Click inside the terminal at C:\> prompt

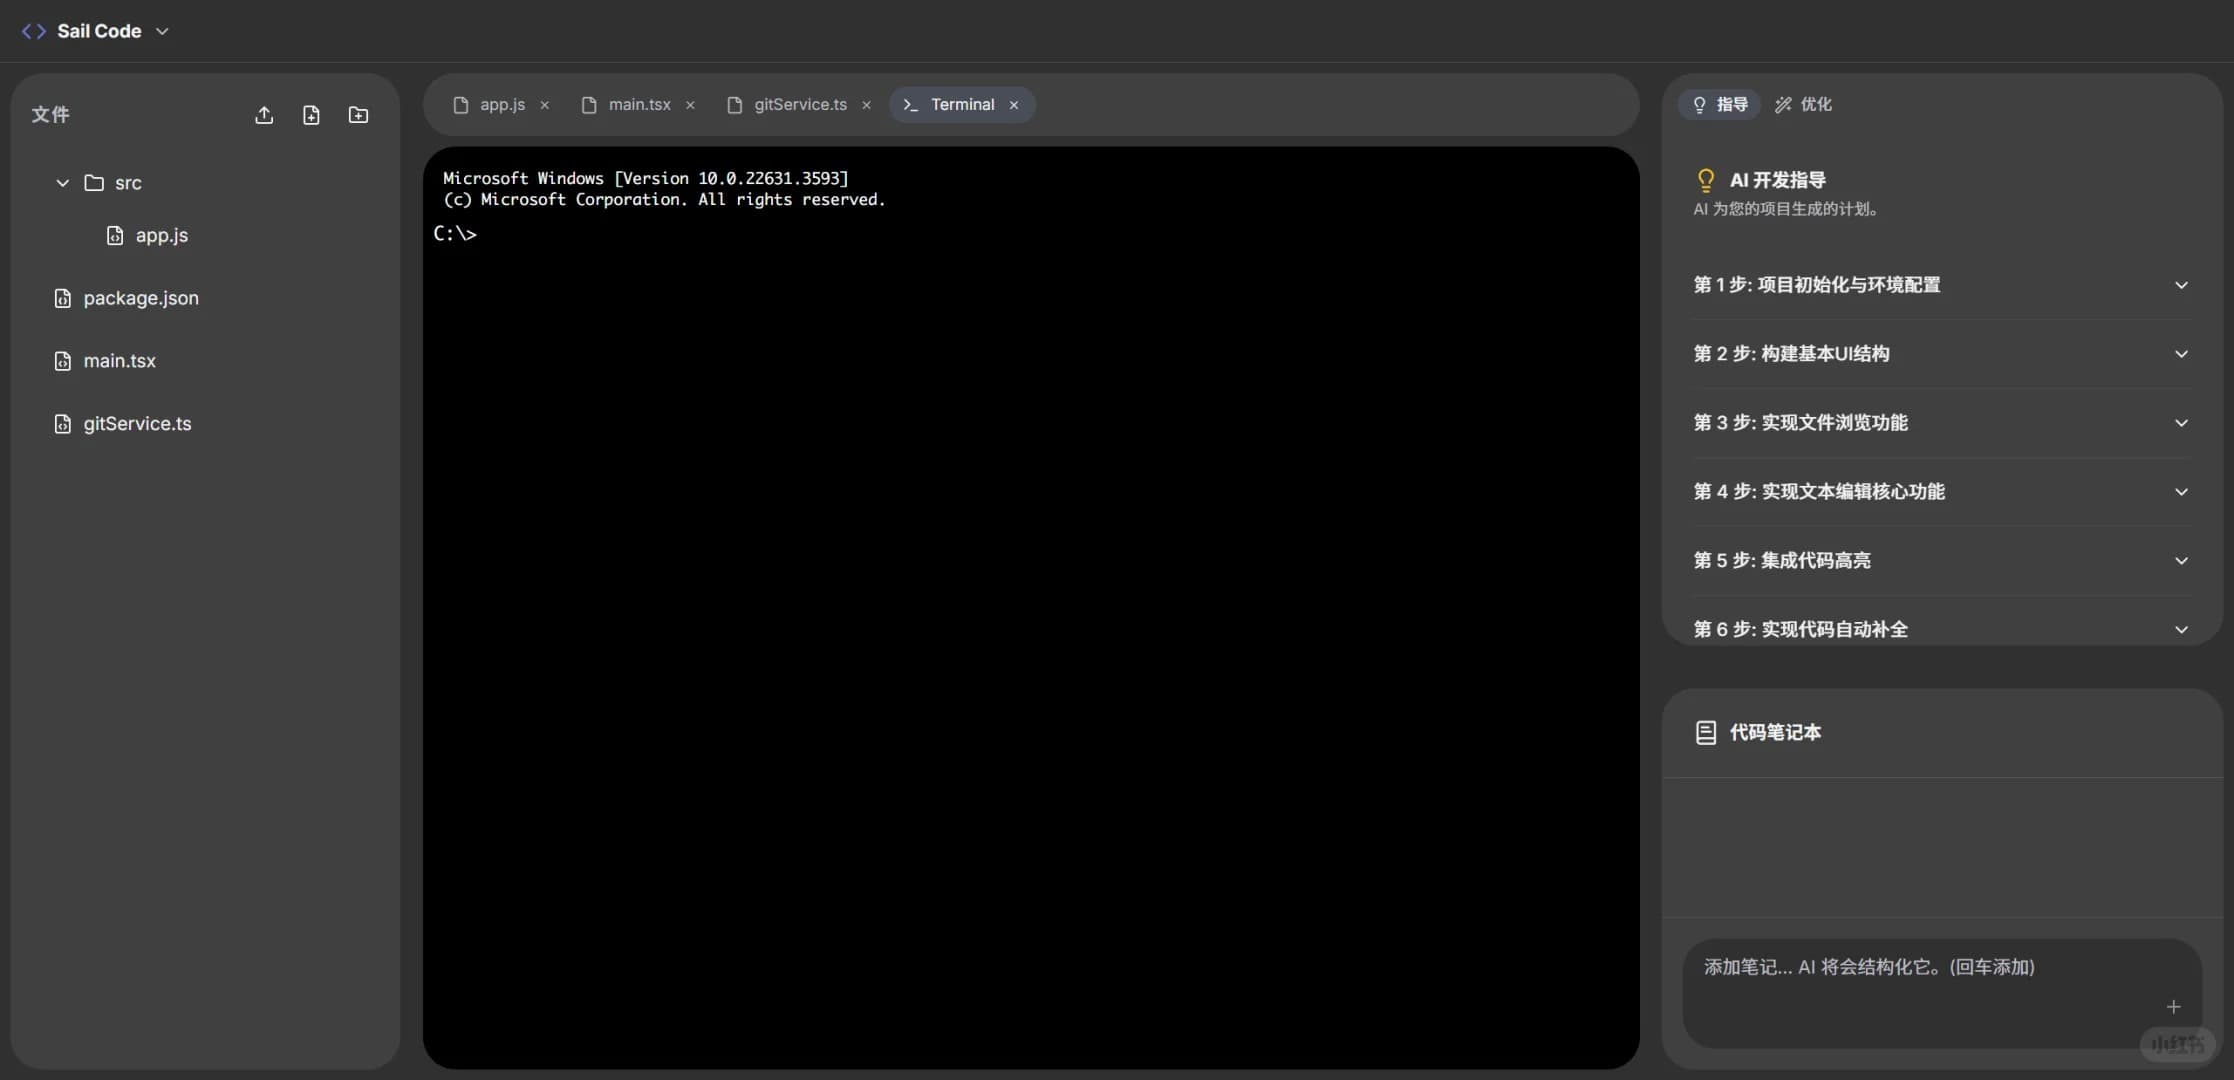click(x=455, y=234)
